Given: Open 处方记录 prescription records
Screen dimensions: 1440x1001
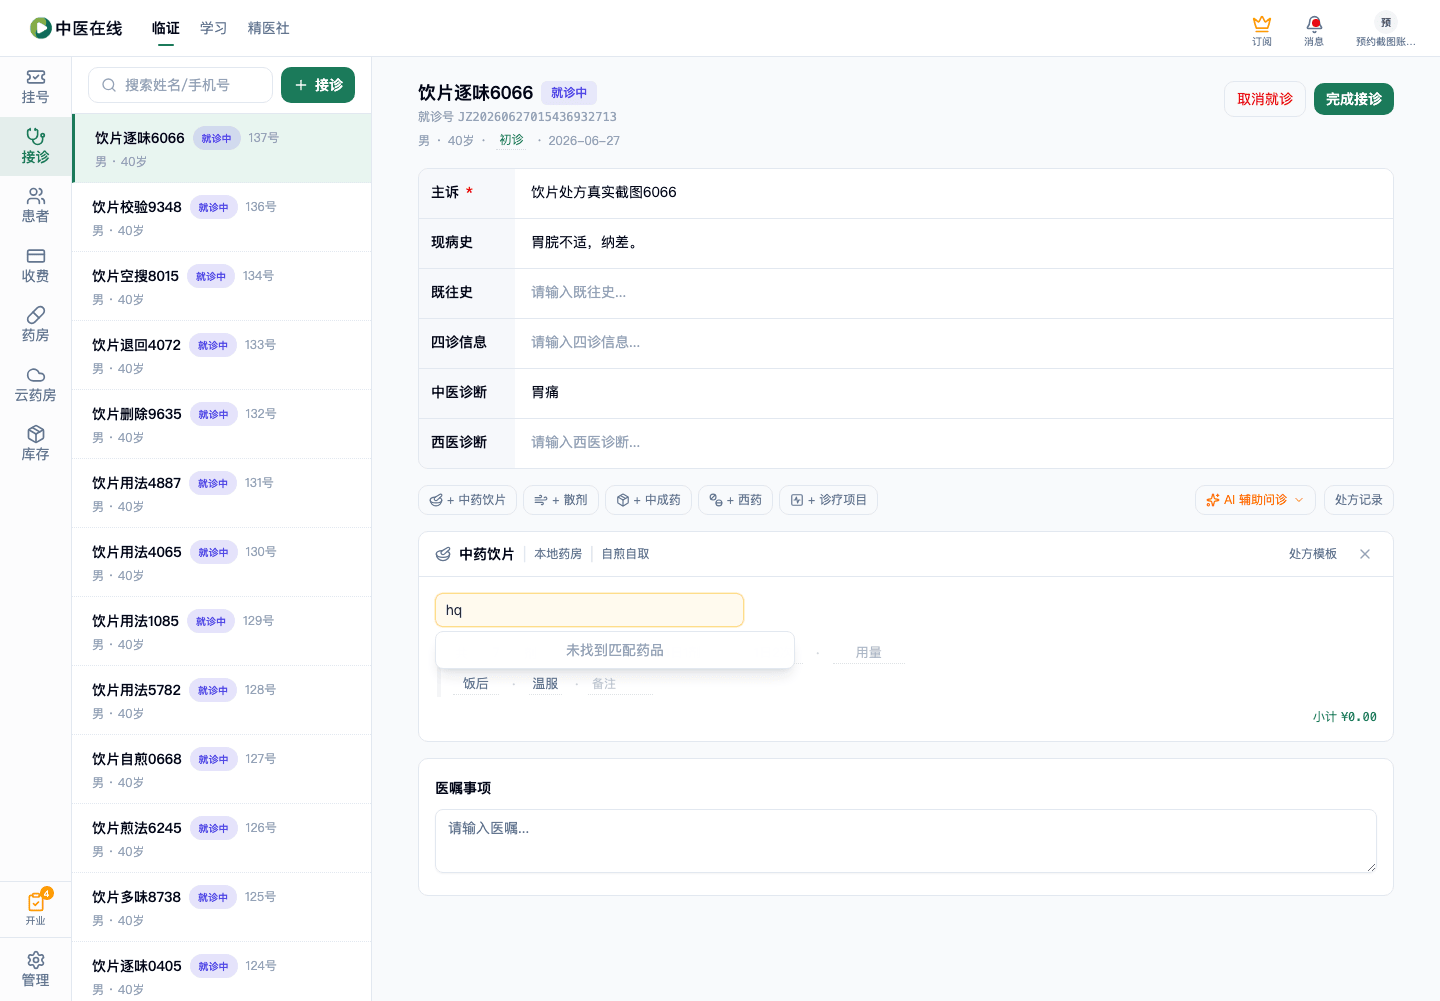Looking at the screenshot, I should (x=1358, y=500).
